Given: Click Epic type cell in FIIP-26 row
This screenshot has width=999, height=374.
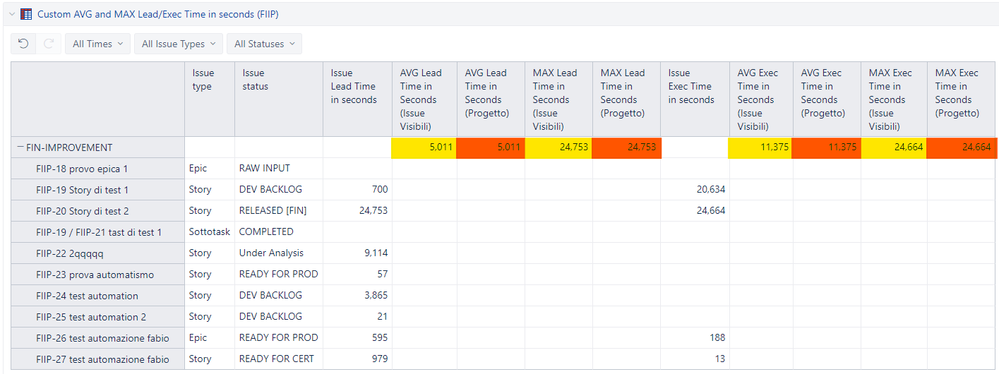Looking at the screenshot, I should point(210,338).
